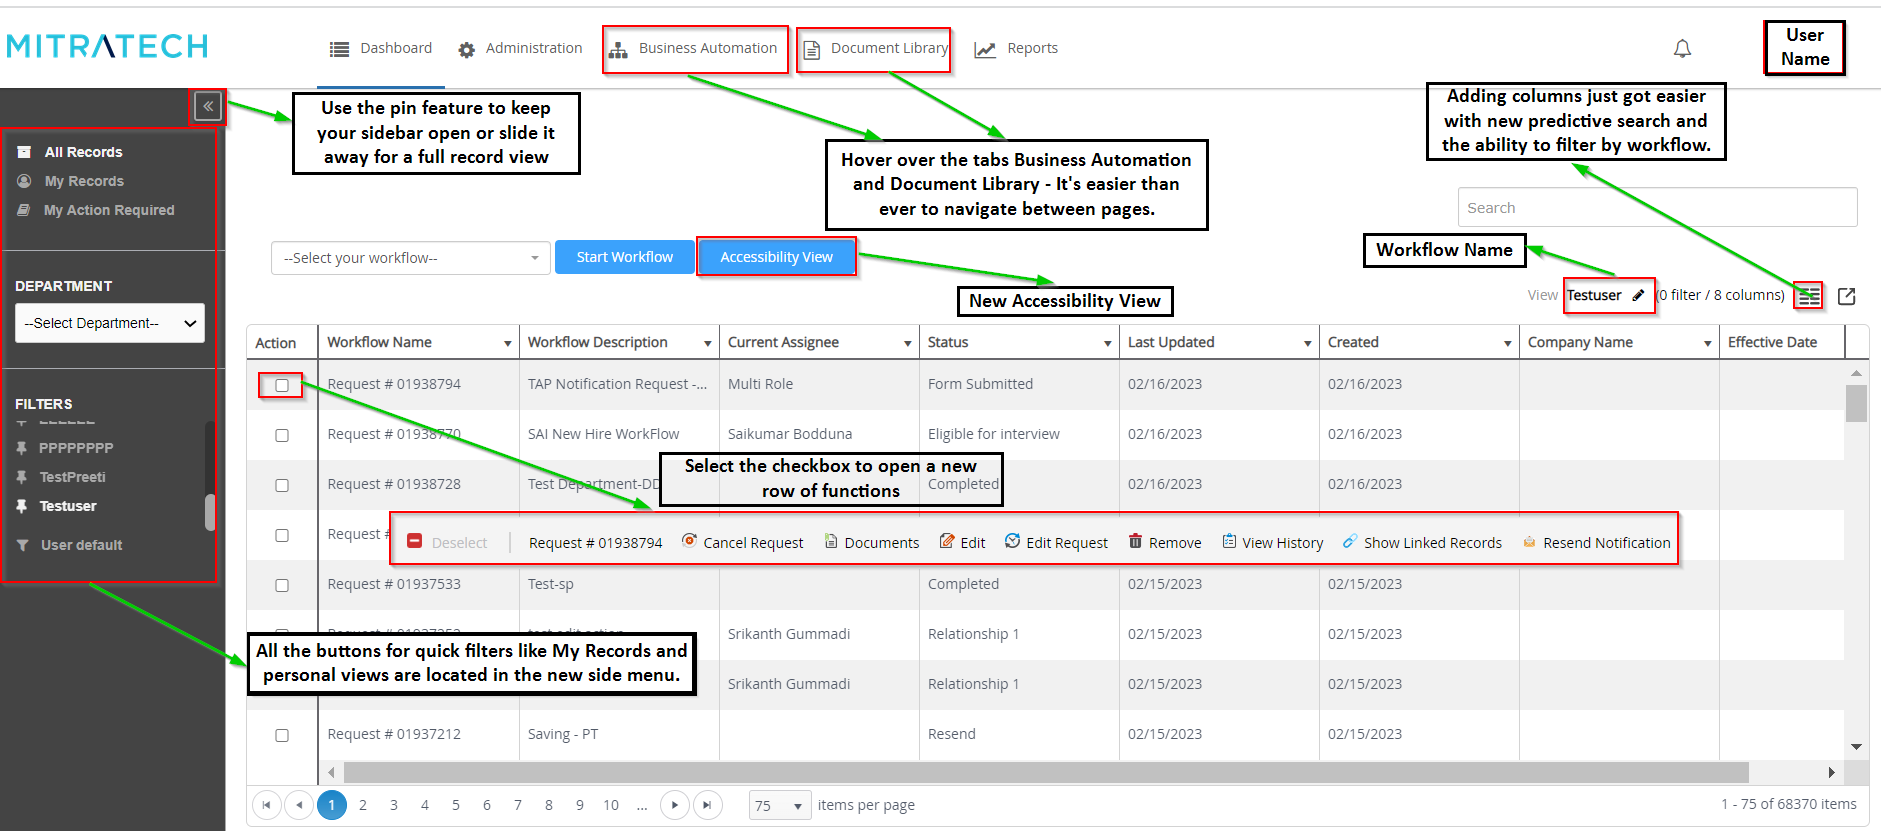Open the Business Automation tab
The width and height of the screenshot is (1881, 831).
695,49
